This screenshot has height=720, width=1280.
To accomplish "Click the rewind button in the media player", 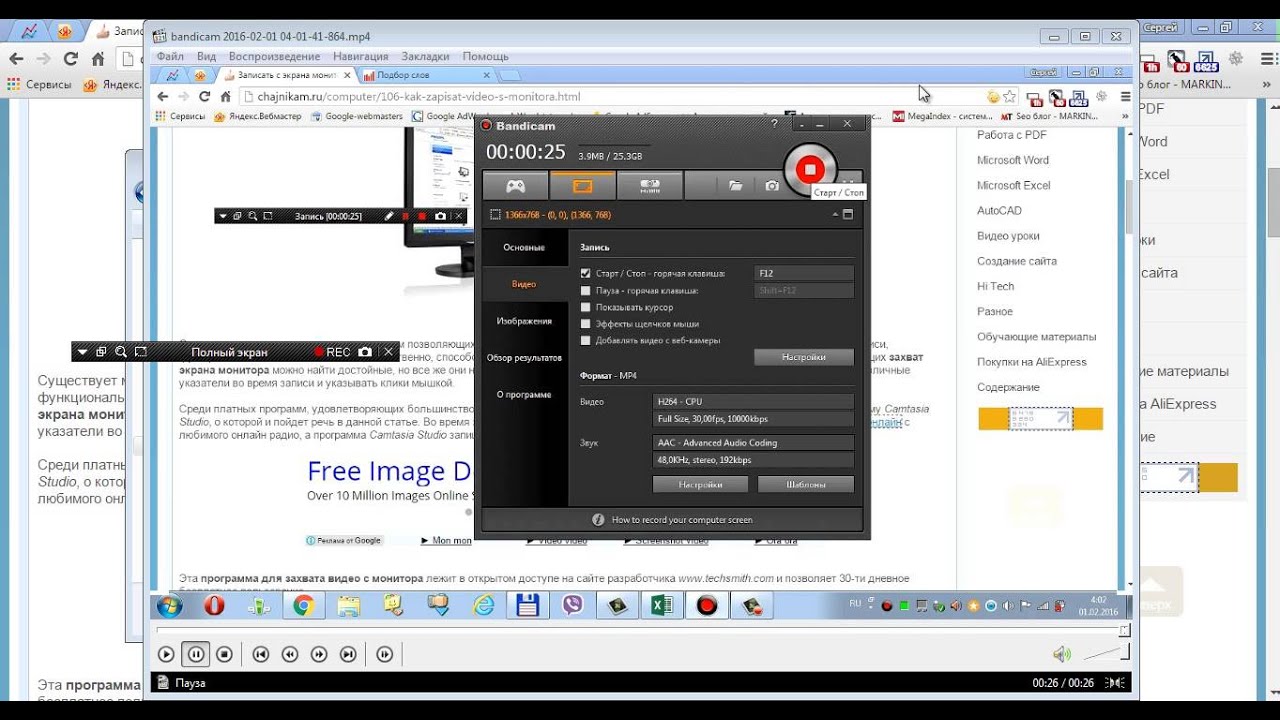I will click(x=290, y=654).
